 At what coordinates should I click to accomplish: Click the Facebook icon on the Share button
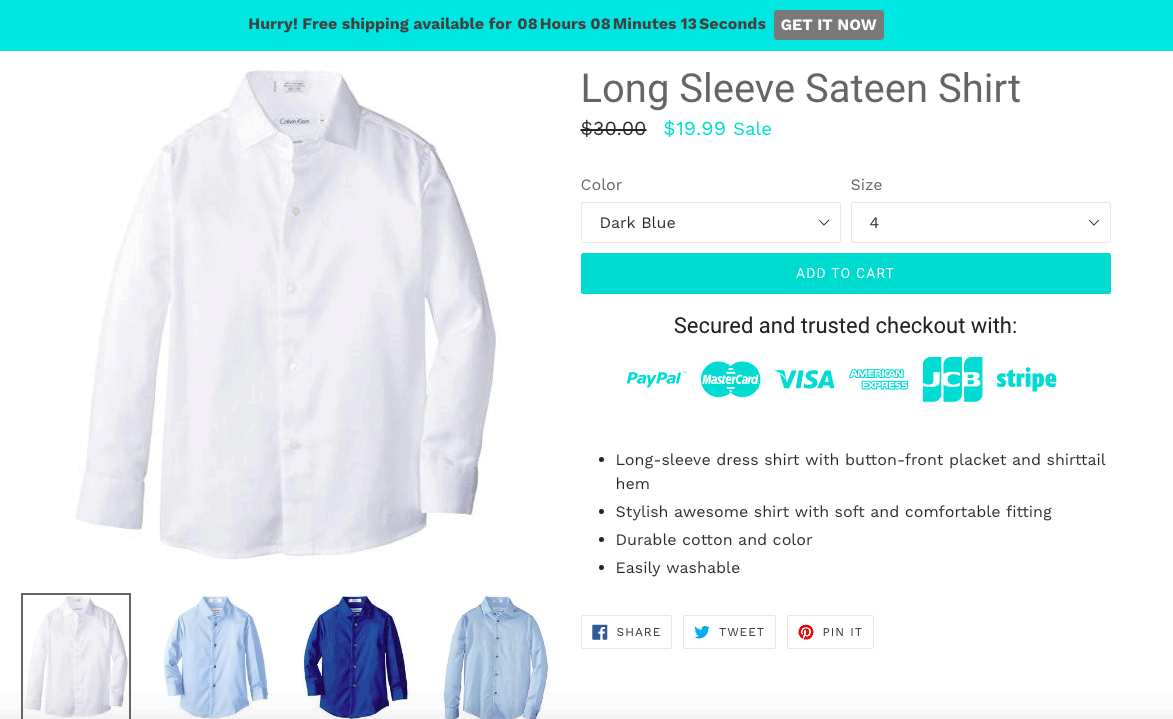pyautogui.click(x=600, y=631)
